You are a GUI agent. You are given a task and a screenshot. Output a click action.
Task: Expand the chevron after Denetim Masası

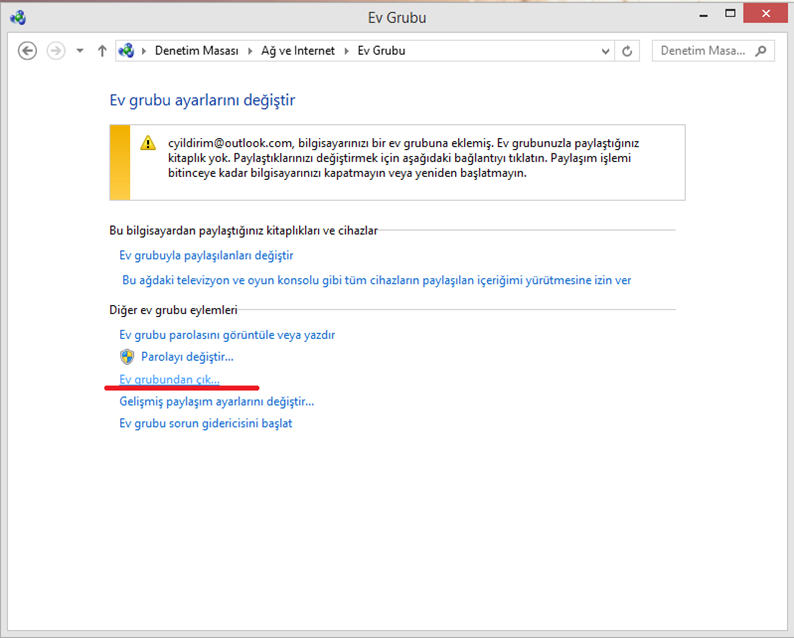[250, 51]
